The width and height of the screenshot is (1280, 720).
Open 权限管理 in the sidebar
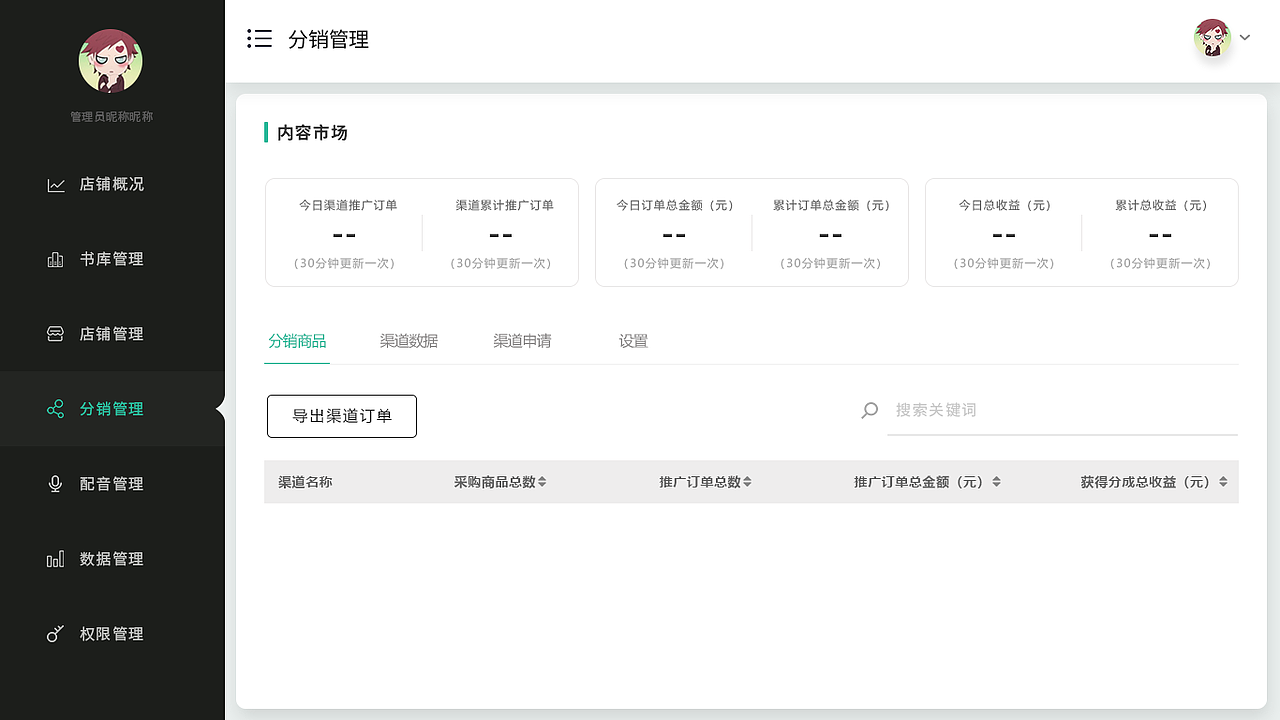pyautogui.click(x=112, y=634)
